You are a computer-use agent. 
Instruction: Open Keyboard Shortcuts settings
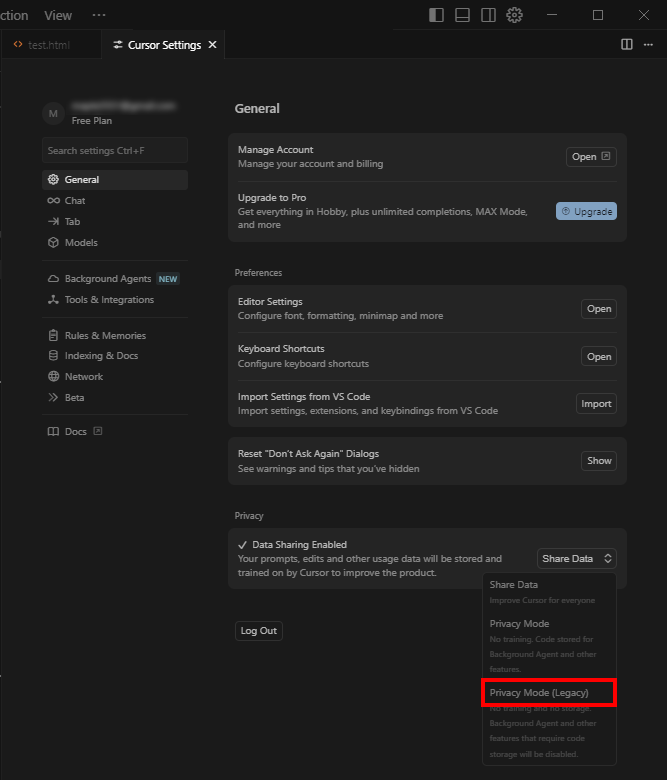click(599, 357)
